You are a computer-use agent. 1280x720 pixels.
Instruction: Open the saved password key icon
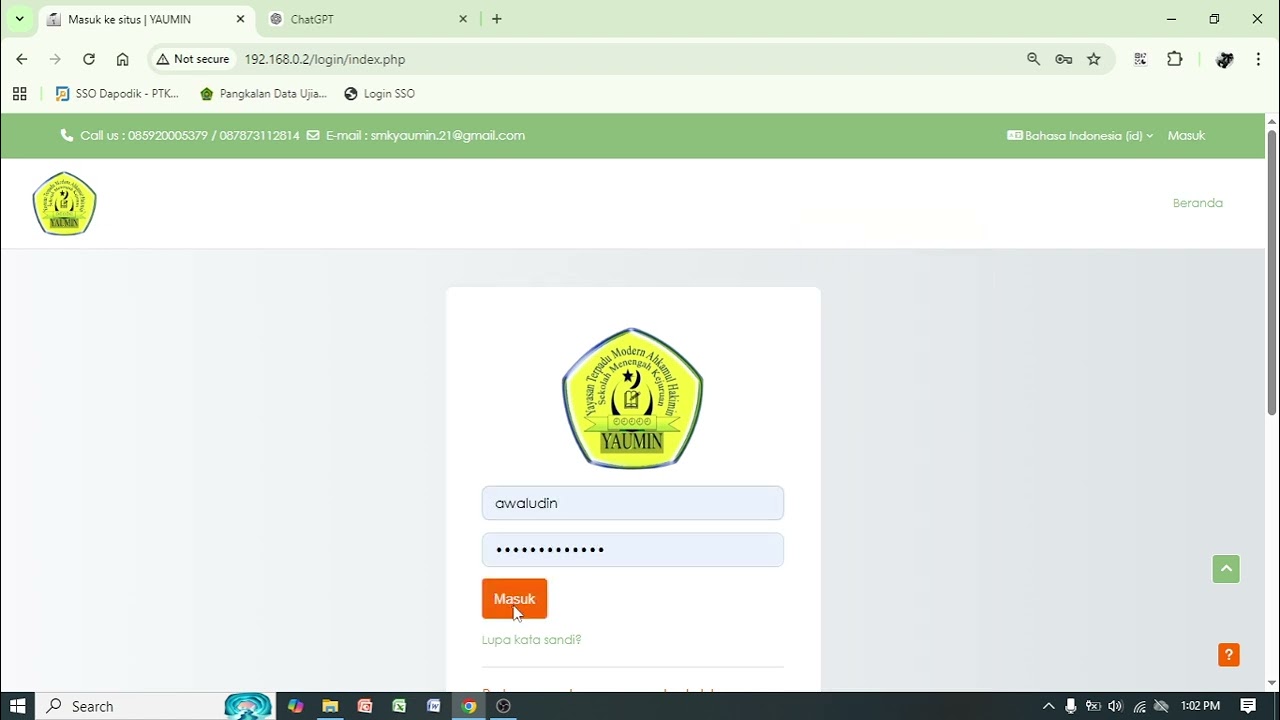click(x=1064, y=59)
